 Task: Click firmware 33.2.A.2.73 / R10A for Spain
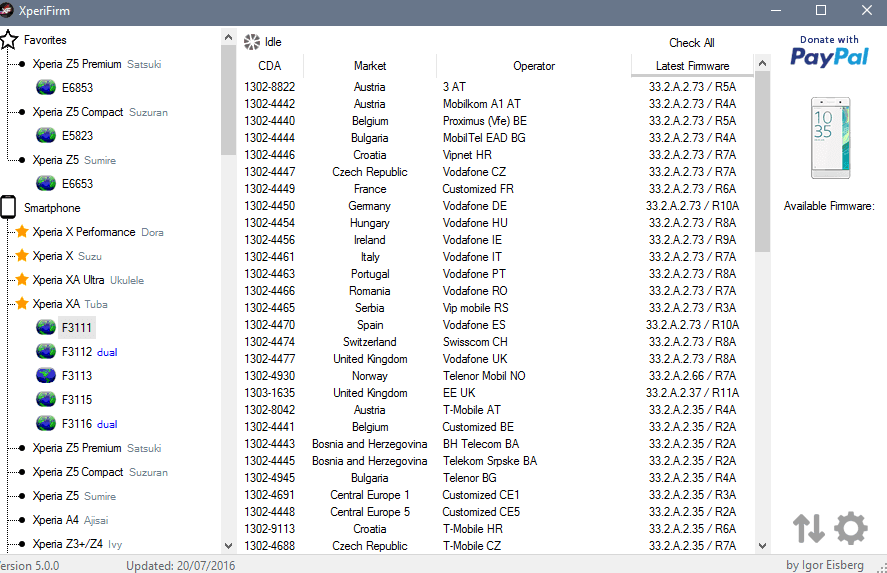[x=692, y=325]
